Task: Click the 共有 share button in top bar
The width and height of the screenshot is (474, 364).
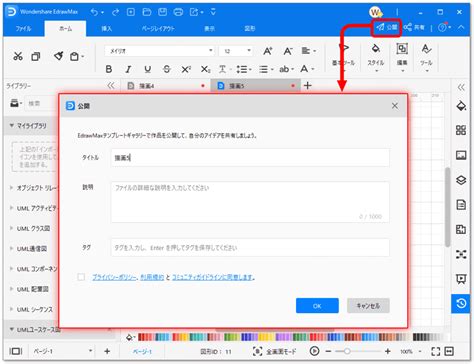Action: [414, 27]
